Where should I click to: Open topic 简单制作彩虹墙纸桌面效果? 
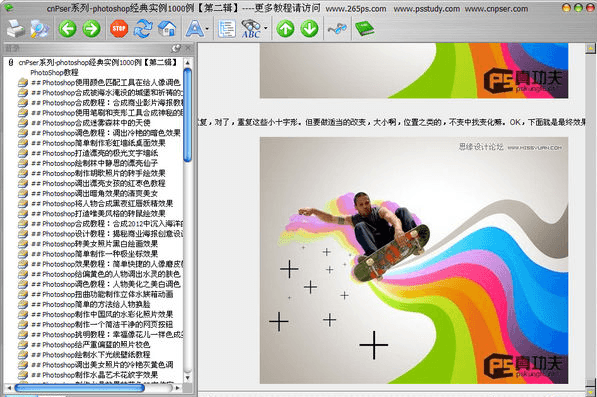tap(98, 143)
